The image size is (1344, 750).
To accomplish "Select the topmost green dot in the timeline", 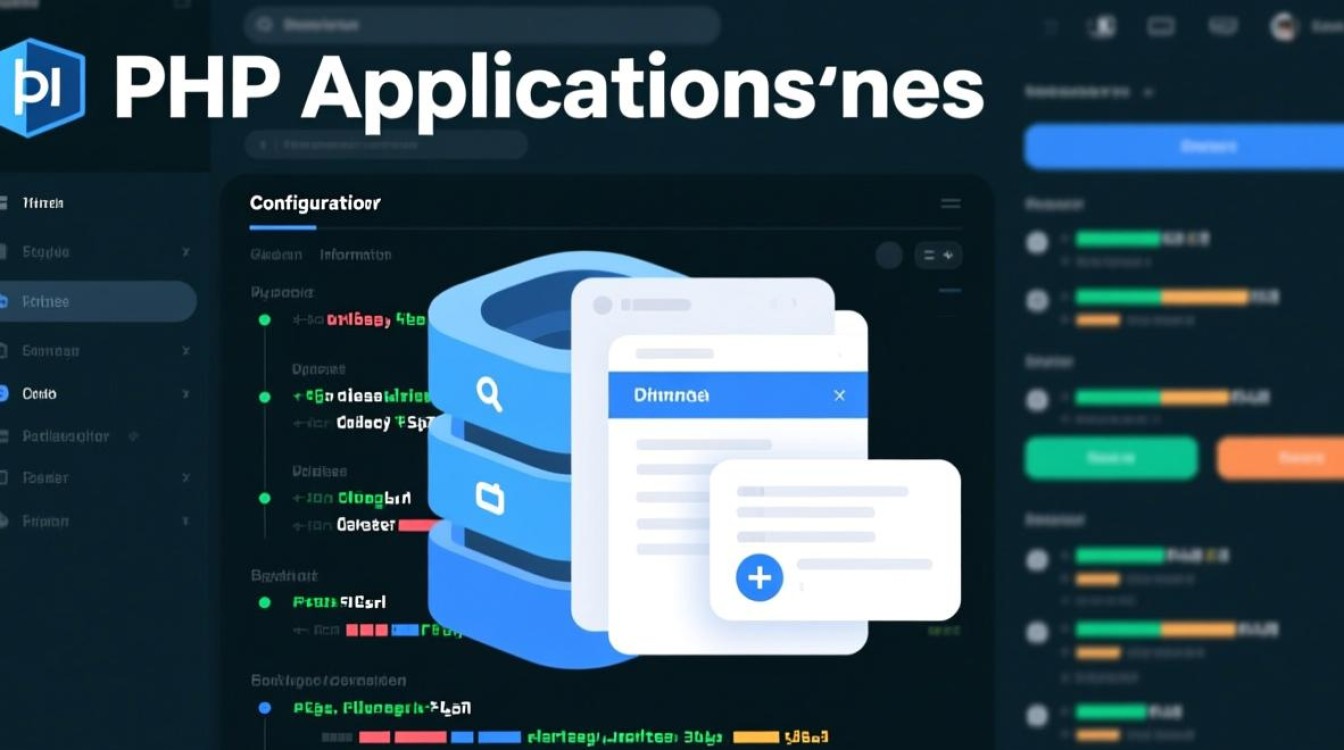I will point(265,320).
